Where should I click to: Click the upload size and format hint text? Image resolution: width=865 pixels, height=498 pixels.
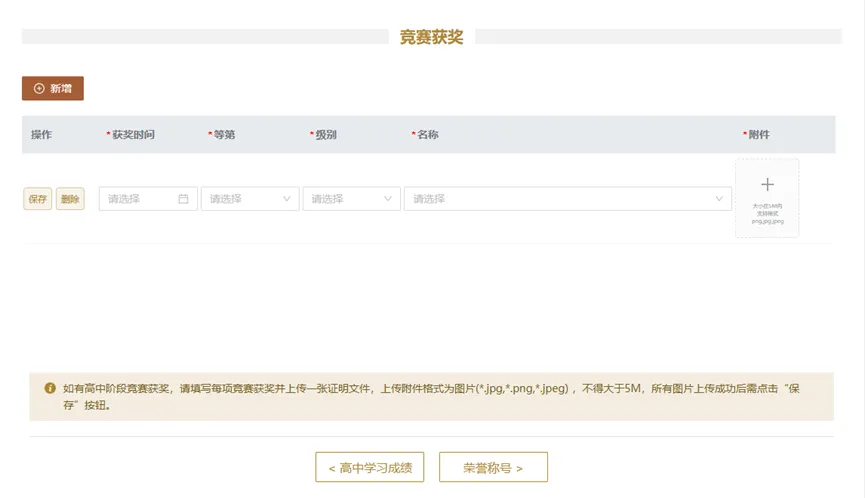[x=767, y=213]
